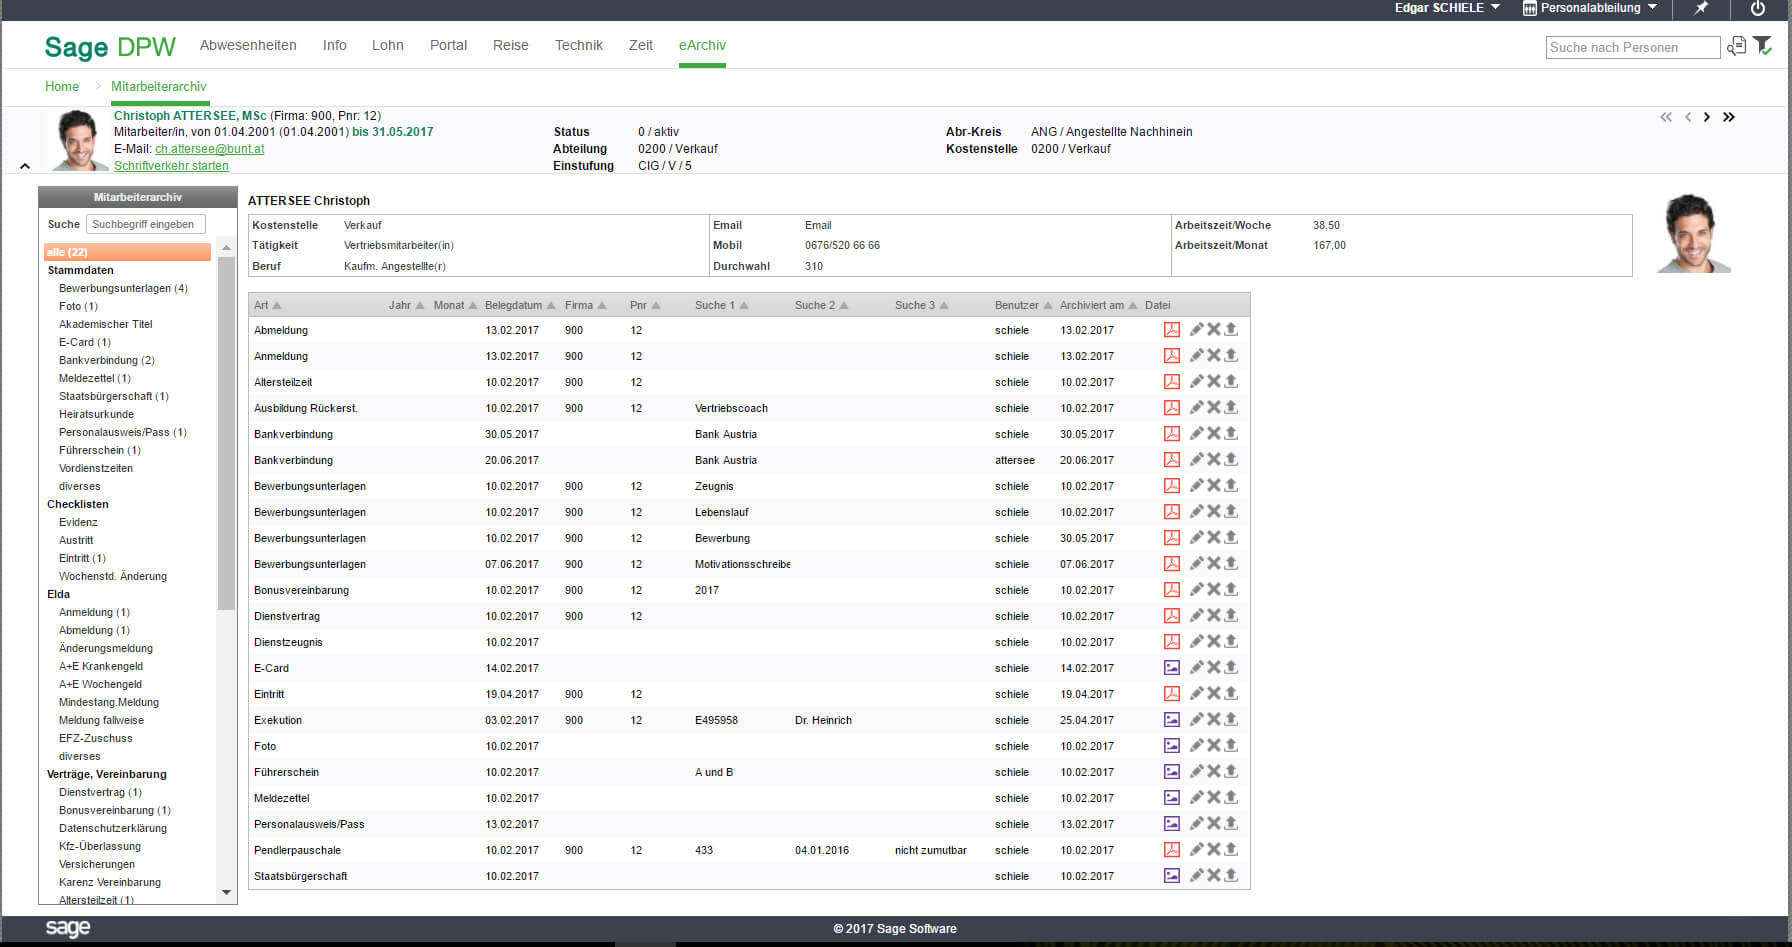
Task: Click the Suchbegriff eingeben search field
Action: [146, 224]
